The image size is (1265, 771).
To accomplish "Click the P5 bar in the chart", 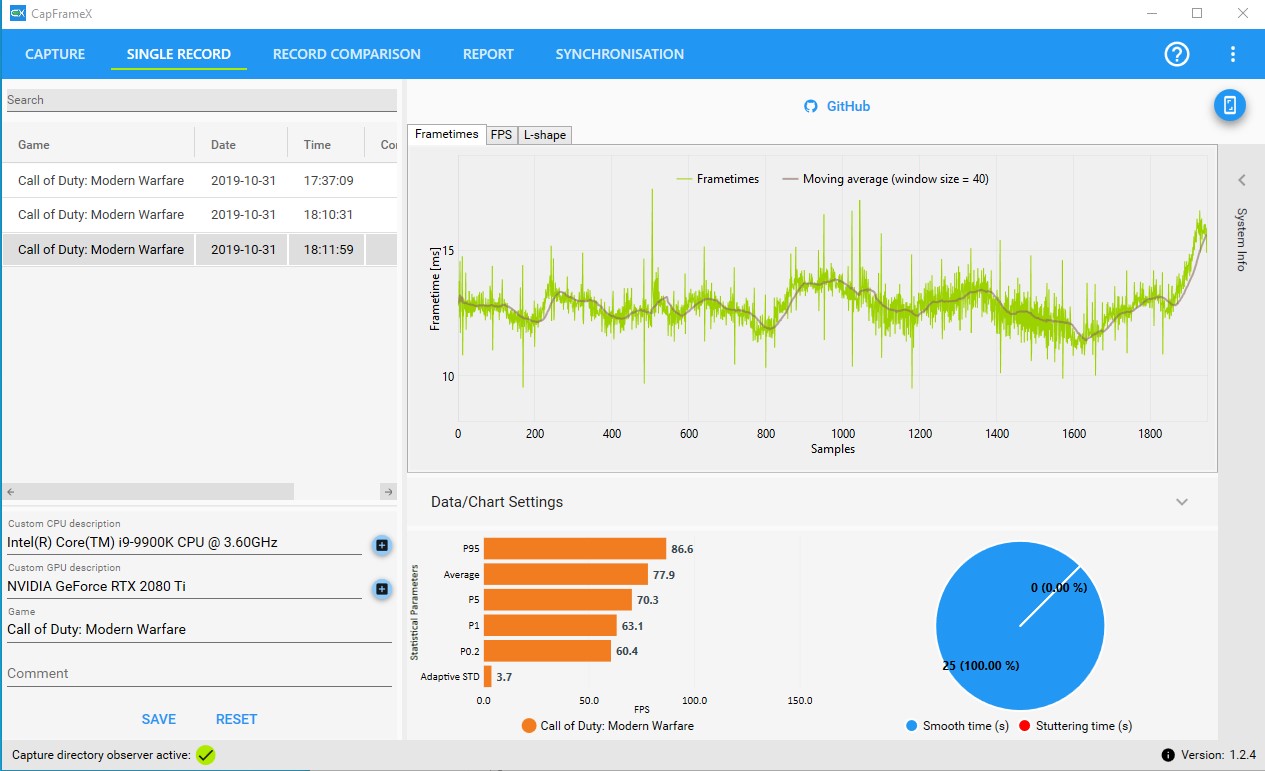I will [558, 600].
